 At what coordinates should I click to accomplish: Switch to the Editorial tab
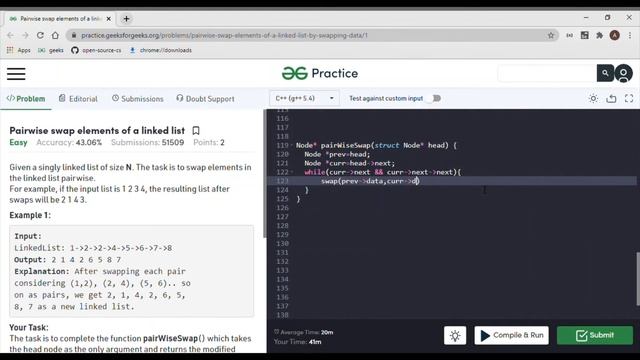click(x=78, y=99)
